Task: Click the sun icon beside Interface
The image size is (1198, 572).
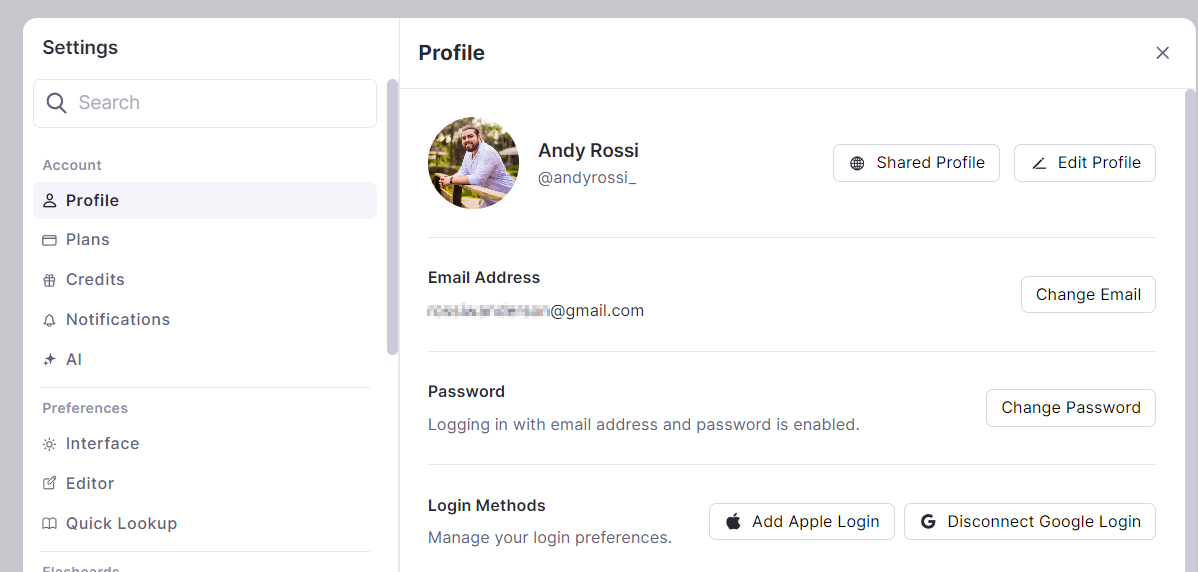Action: (x=49, y=444)
